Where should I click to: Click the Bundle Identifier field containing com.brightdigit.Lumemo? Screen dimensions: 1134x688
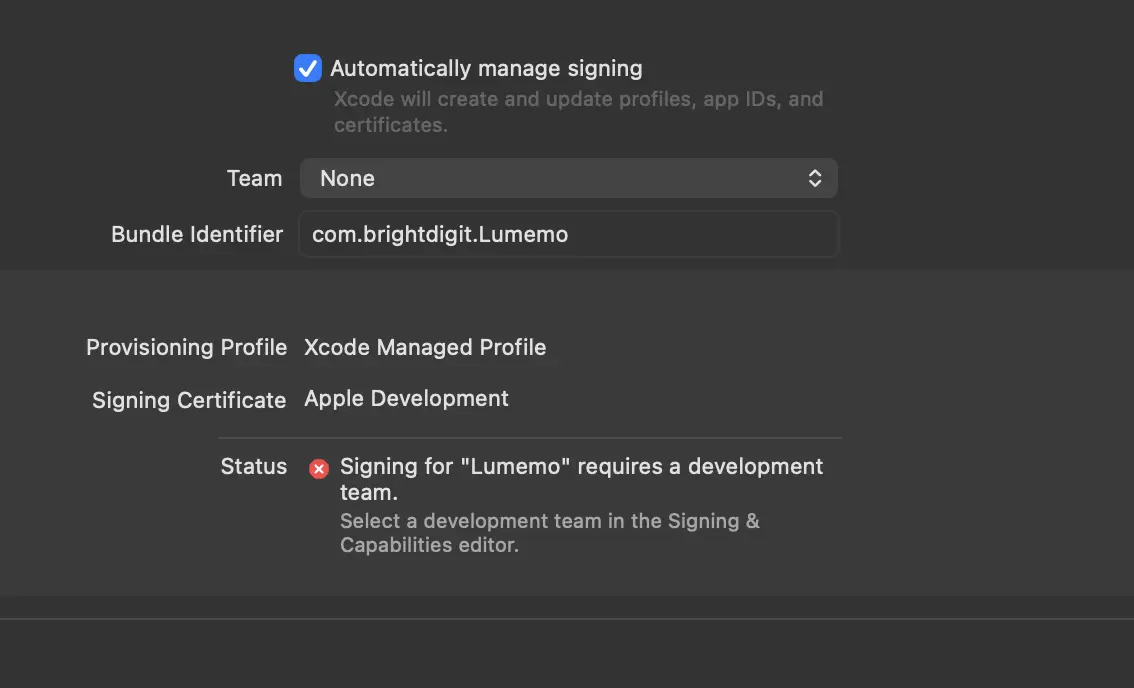click(569, 234)
